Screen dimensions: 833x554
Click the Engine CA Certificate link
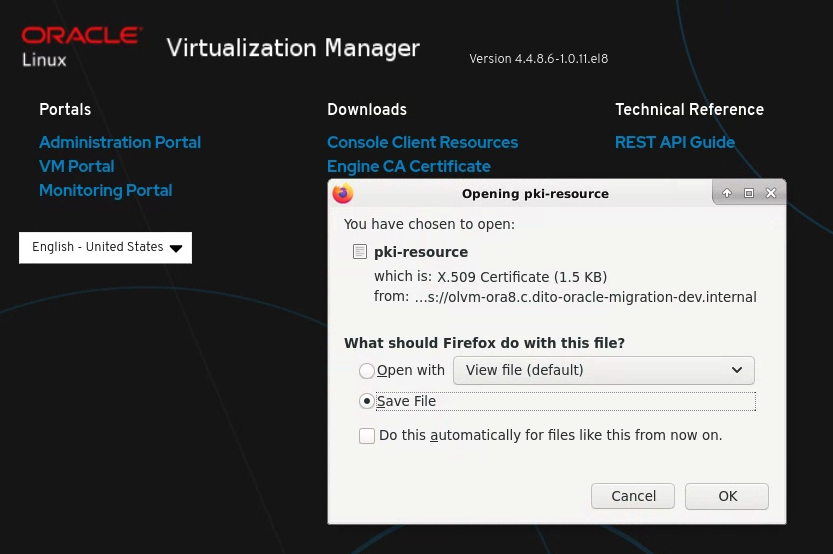[408, 166]
